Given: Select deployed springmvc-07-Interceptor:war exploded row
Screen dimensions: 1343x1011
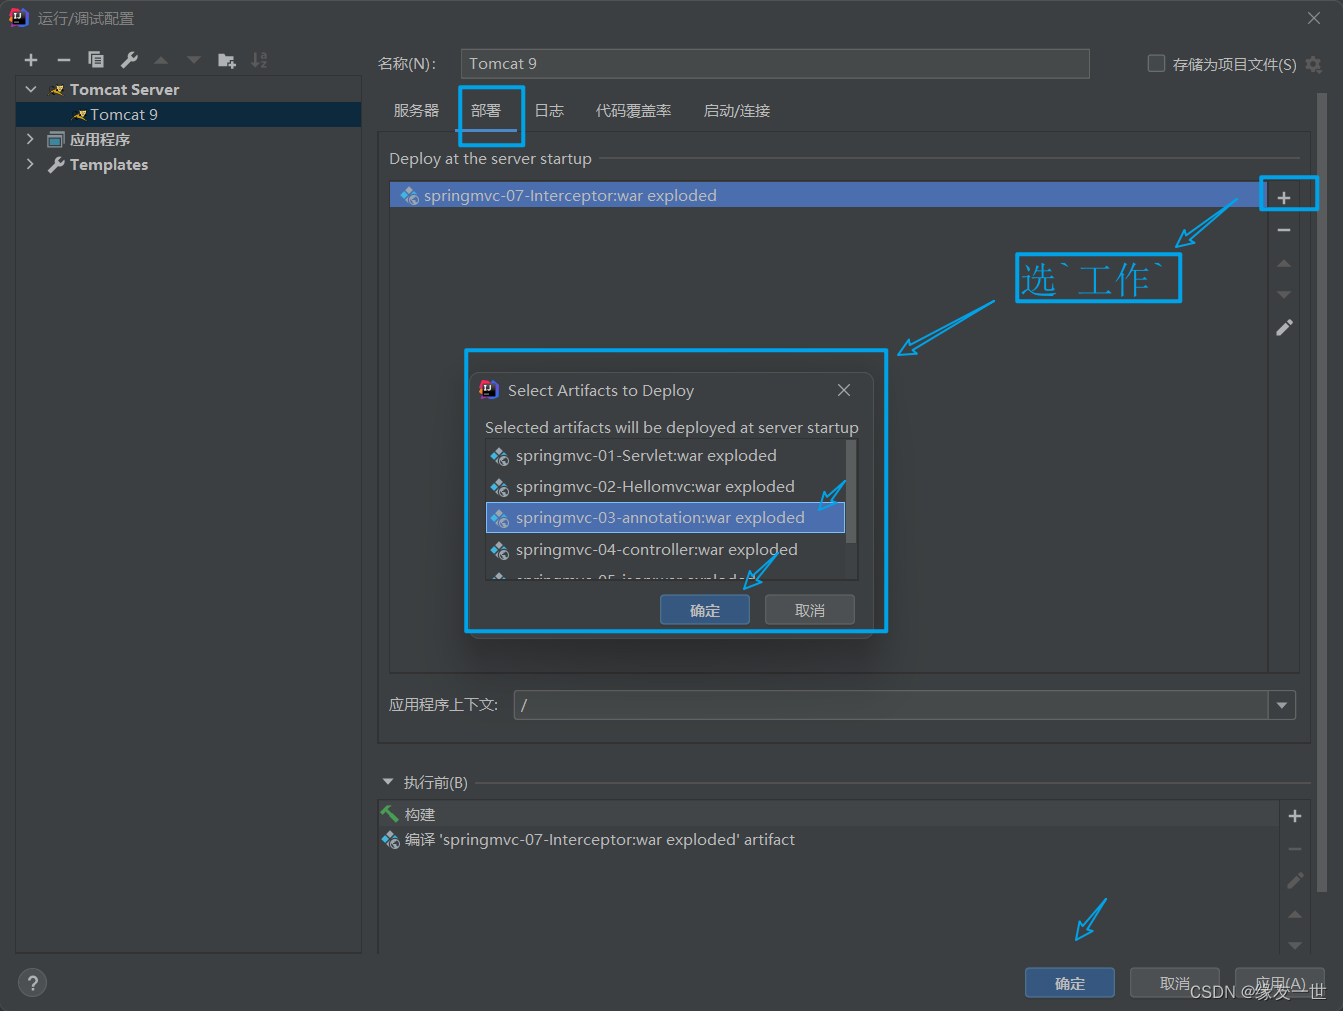Looking at the screenshot, I should [828, 195].
